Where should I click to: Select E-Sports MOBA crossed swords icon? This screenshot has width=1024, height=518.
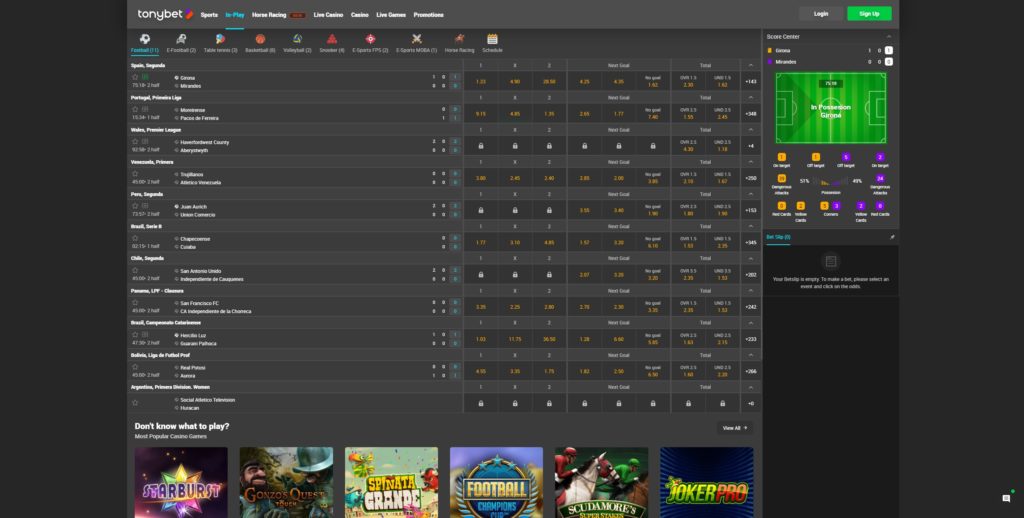pos(417,39)
